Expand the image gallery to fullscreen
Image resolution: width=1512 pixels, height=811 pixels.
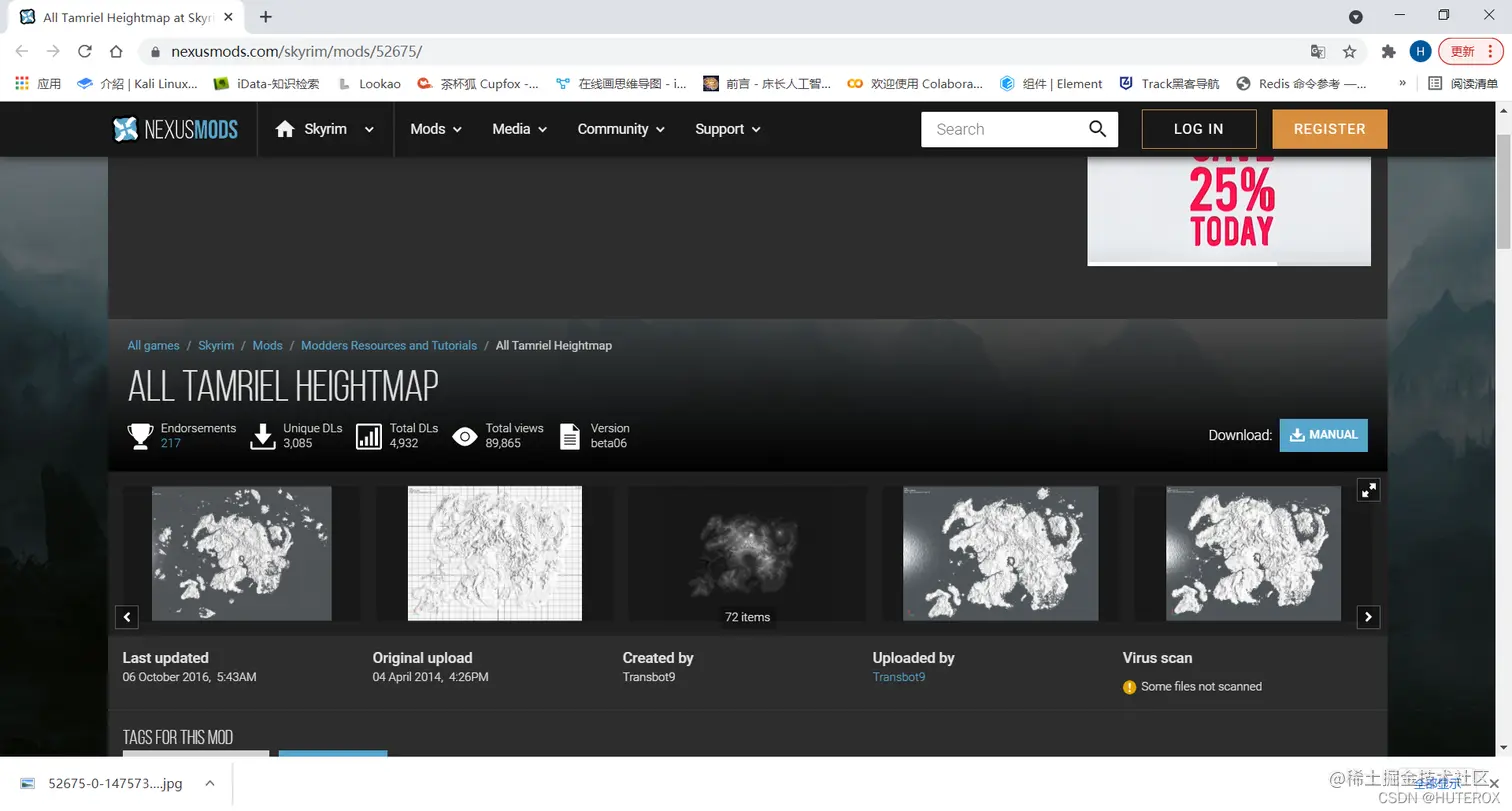1368,489
